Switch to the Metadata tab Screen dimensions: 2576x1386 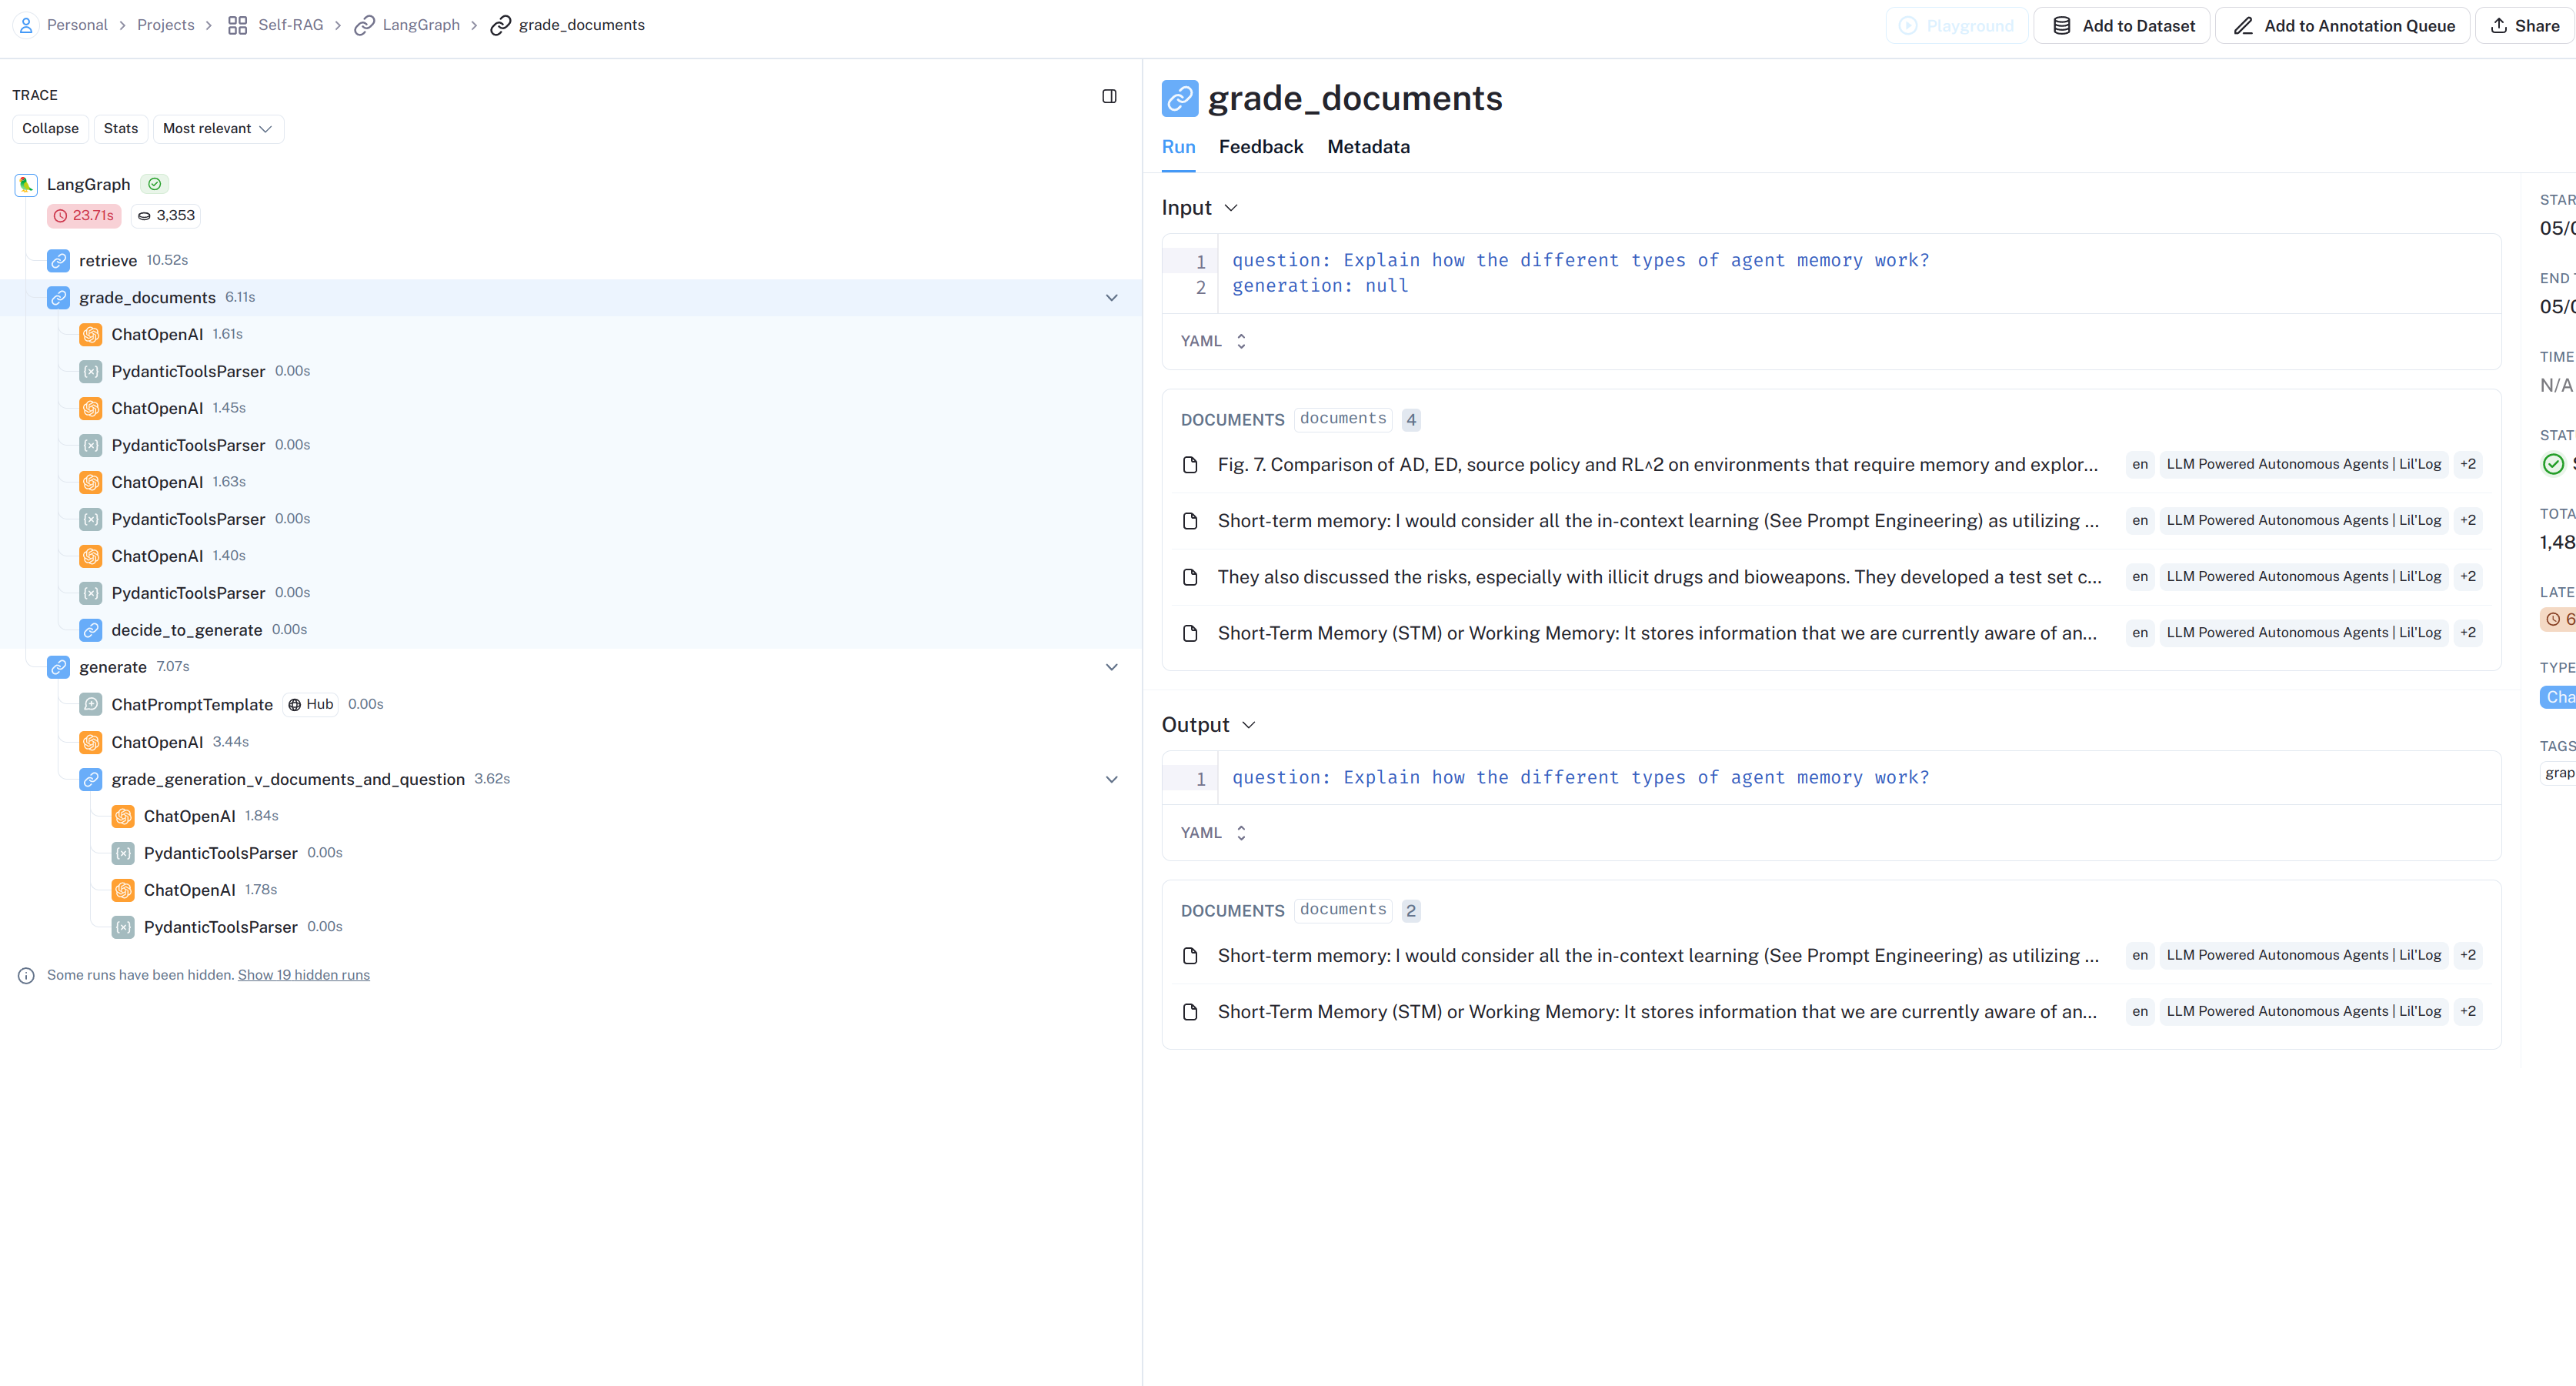(x=1367, y=147)
